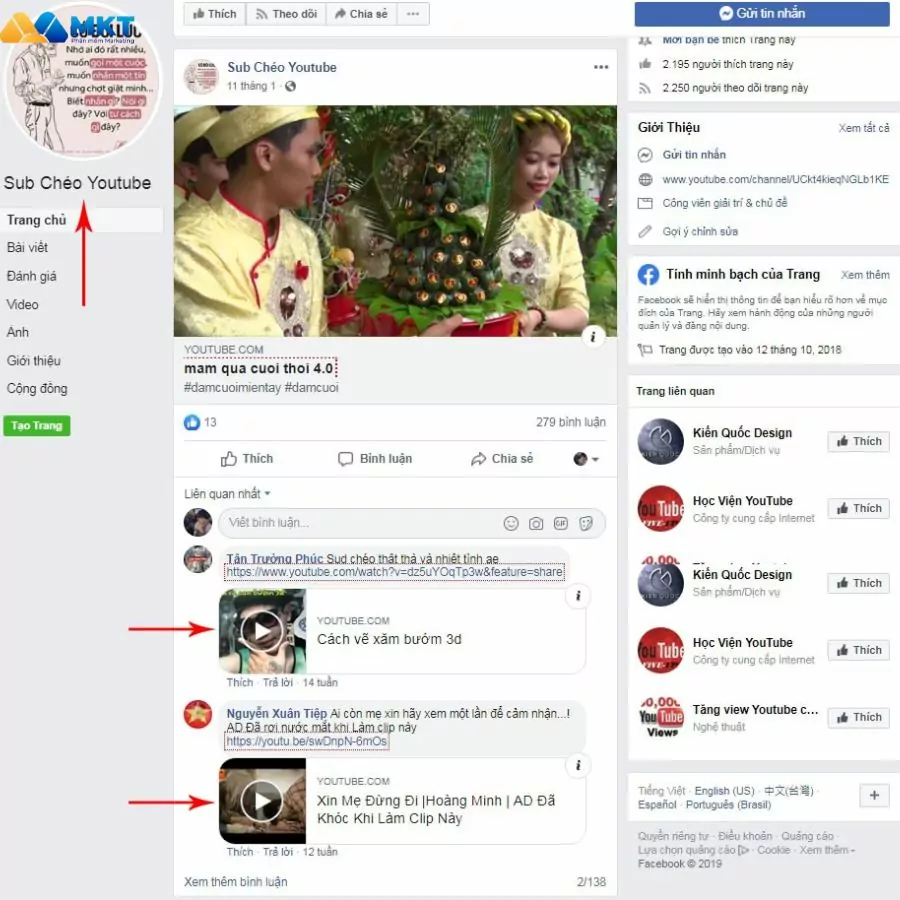Like the first Học Viện YouTube page
This screenshot has height=900, width=900.
(859, 509)
